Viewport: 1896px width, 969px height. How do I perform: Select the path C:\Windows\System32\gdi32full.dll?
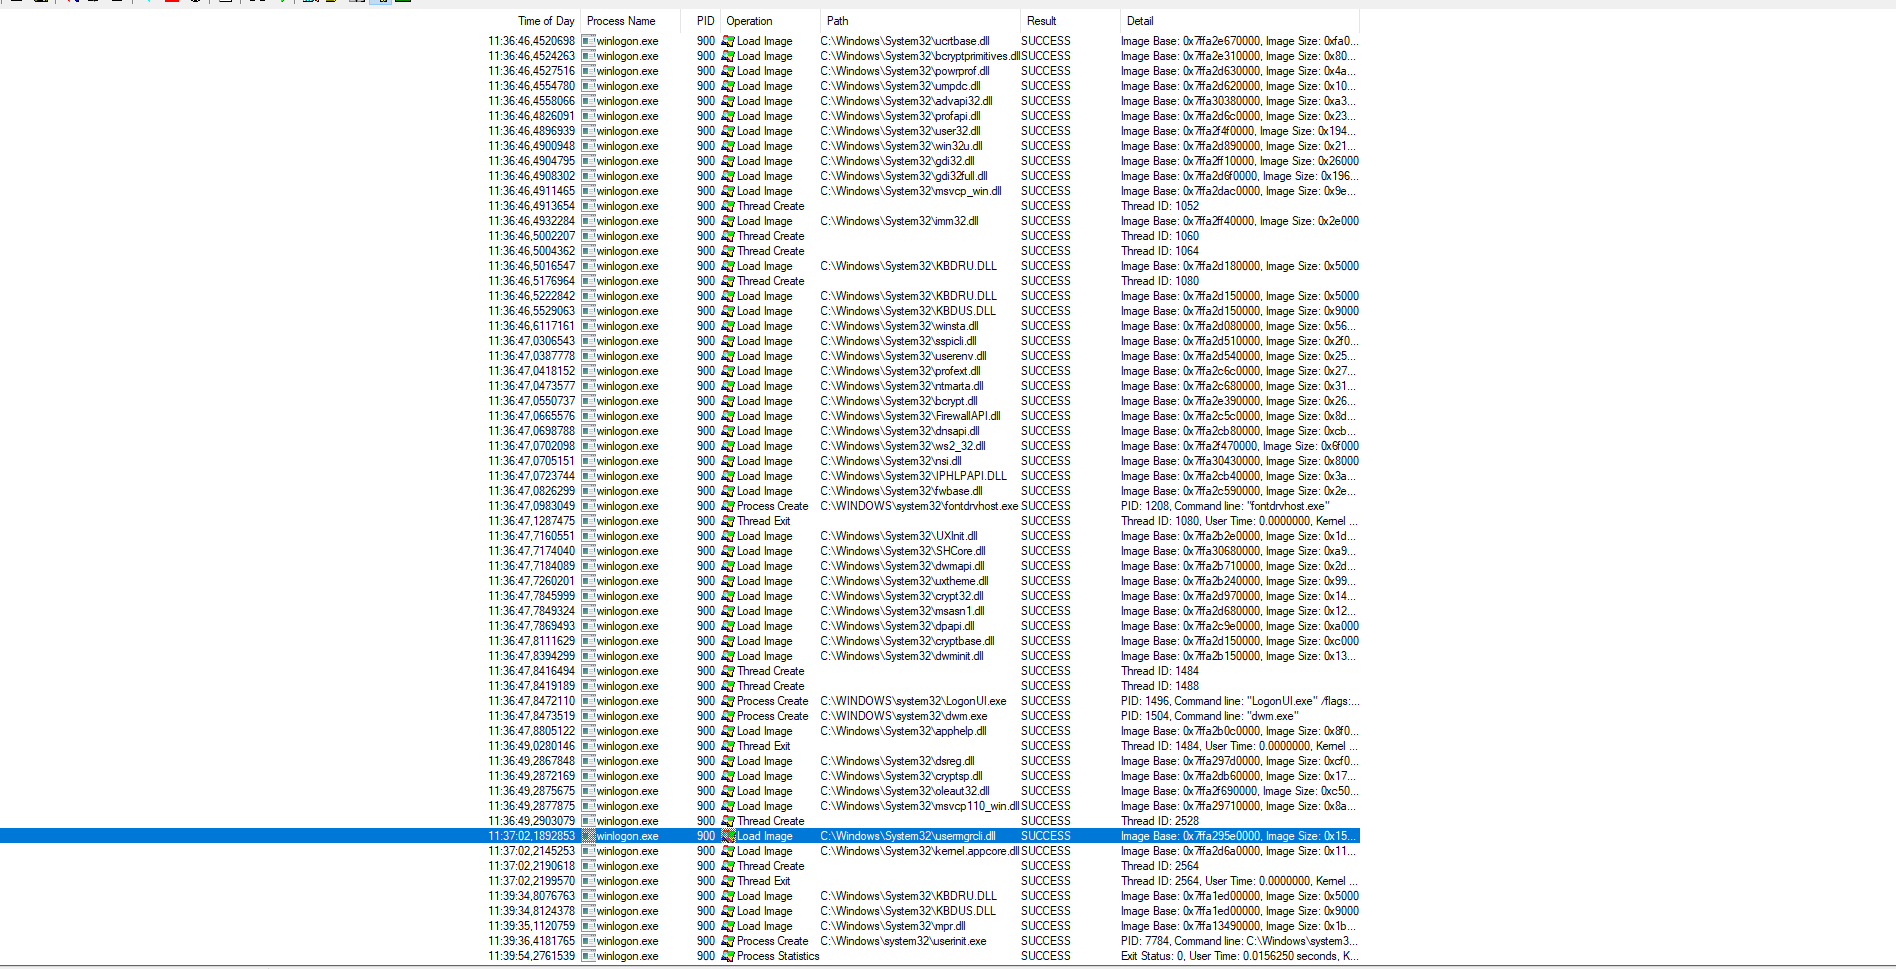pyautogui.click(x=904, y=176)
